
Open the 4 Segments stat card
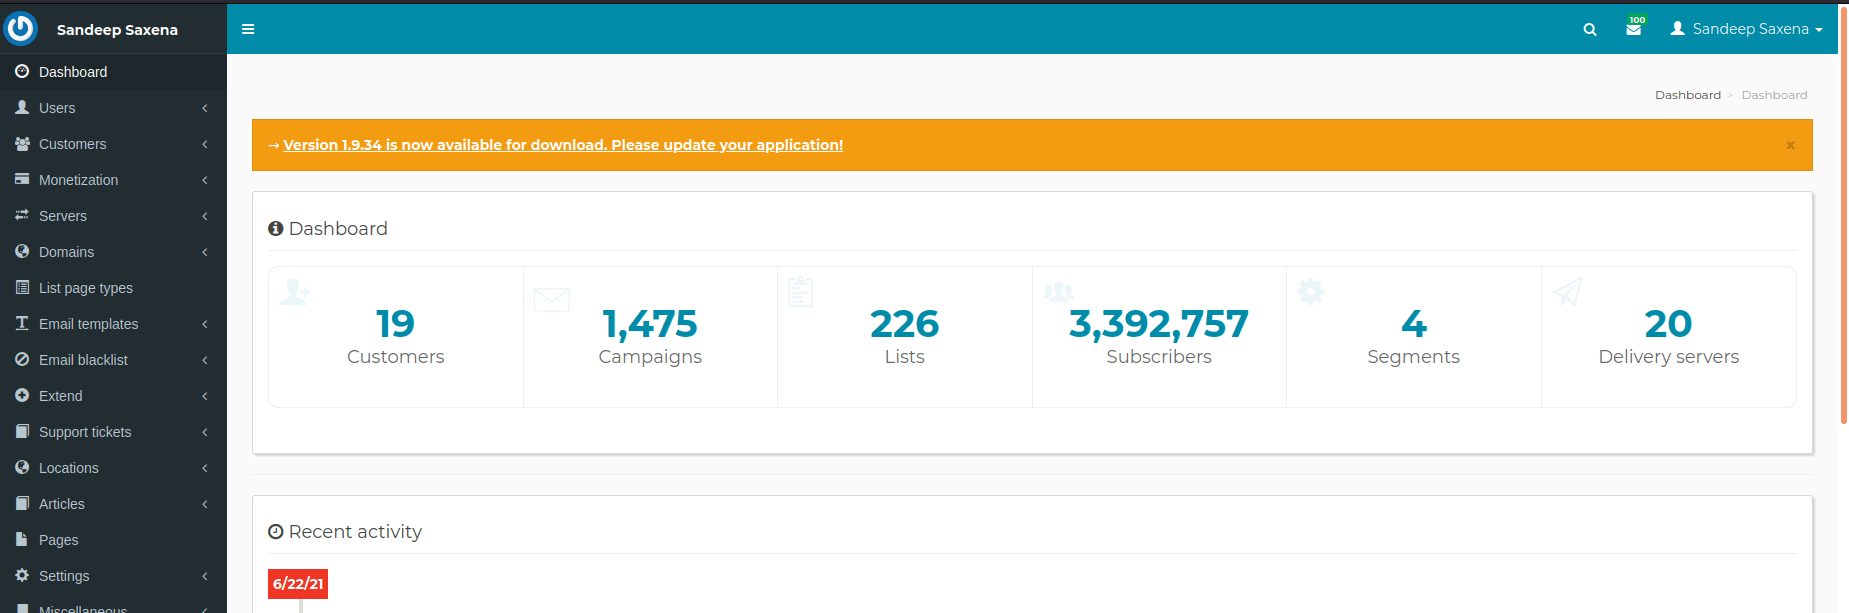pyautogui.click(x=1414, y=337)
